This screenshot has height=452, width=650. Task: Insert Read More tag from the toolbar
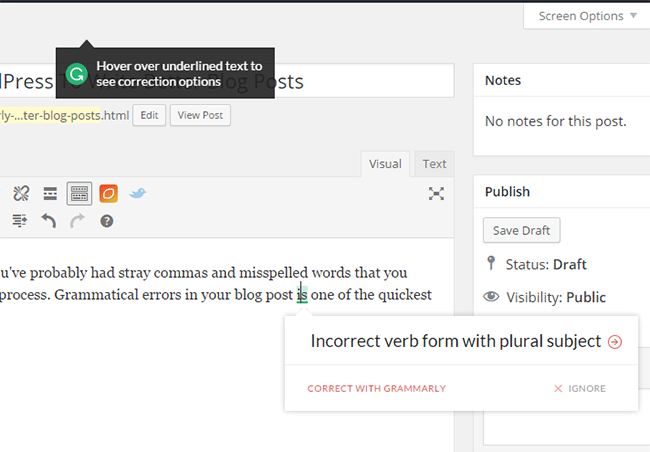point(49,193)
